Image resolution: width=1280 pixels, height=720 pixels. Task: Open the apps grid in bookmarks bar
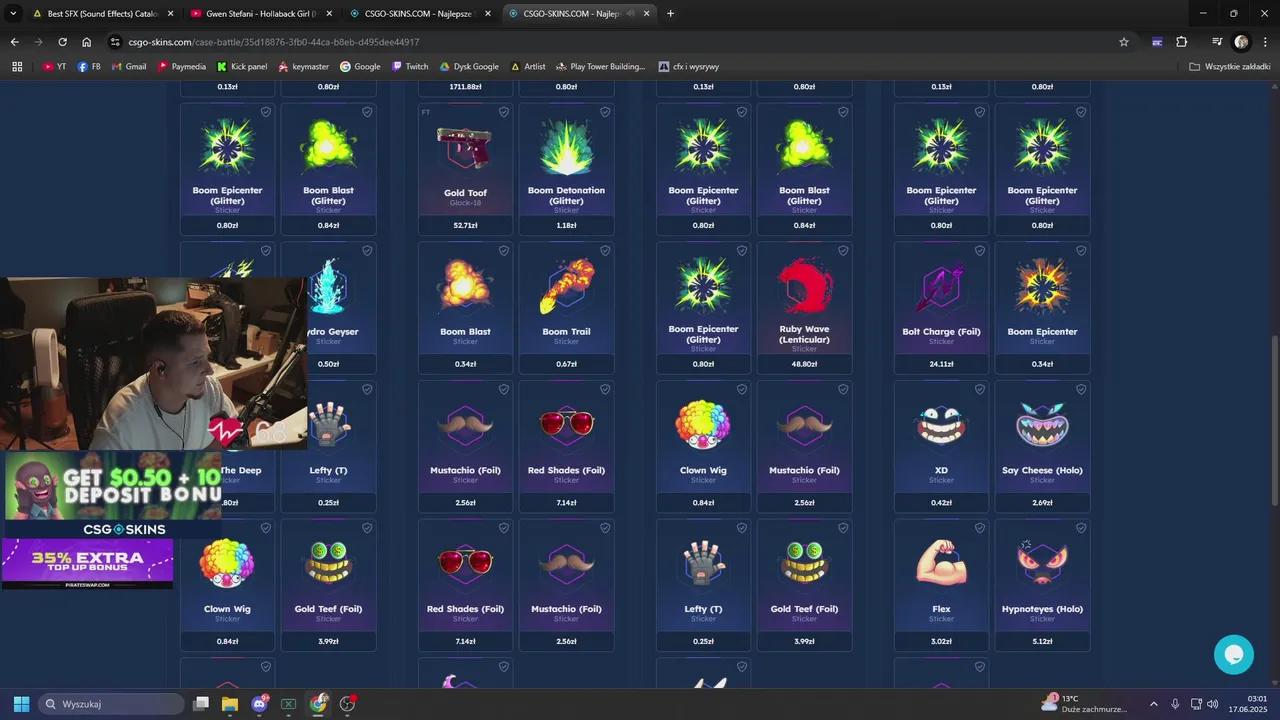click(17, 66)
